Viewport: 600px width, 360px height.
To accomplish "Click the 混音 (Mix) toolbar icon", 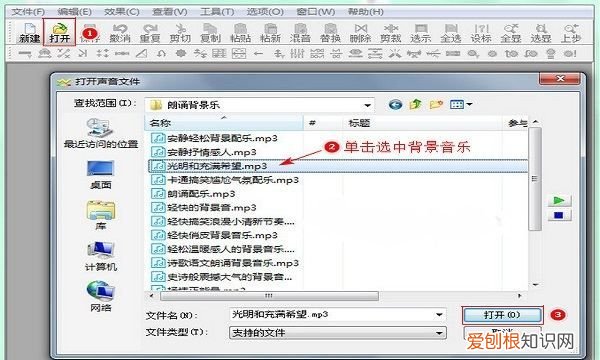I will (300, 33).
